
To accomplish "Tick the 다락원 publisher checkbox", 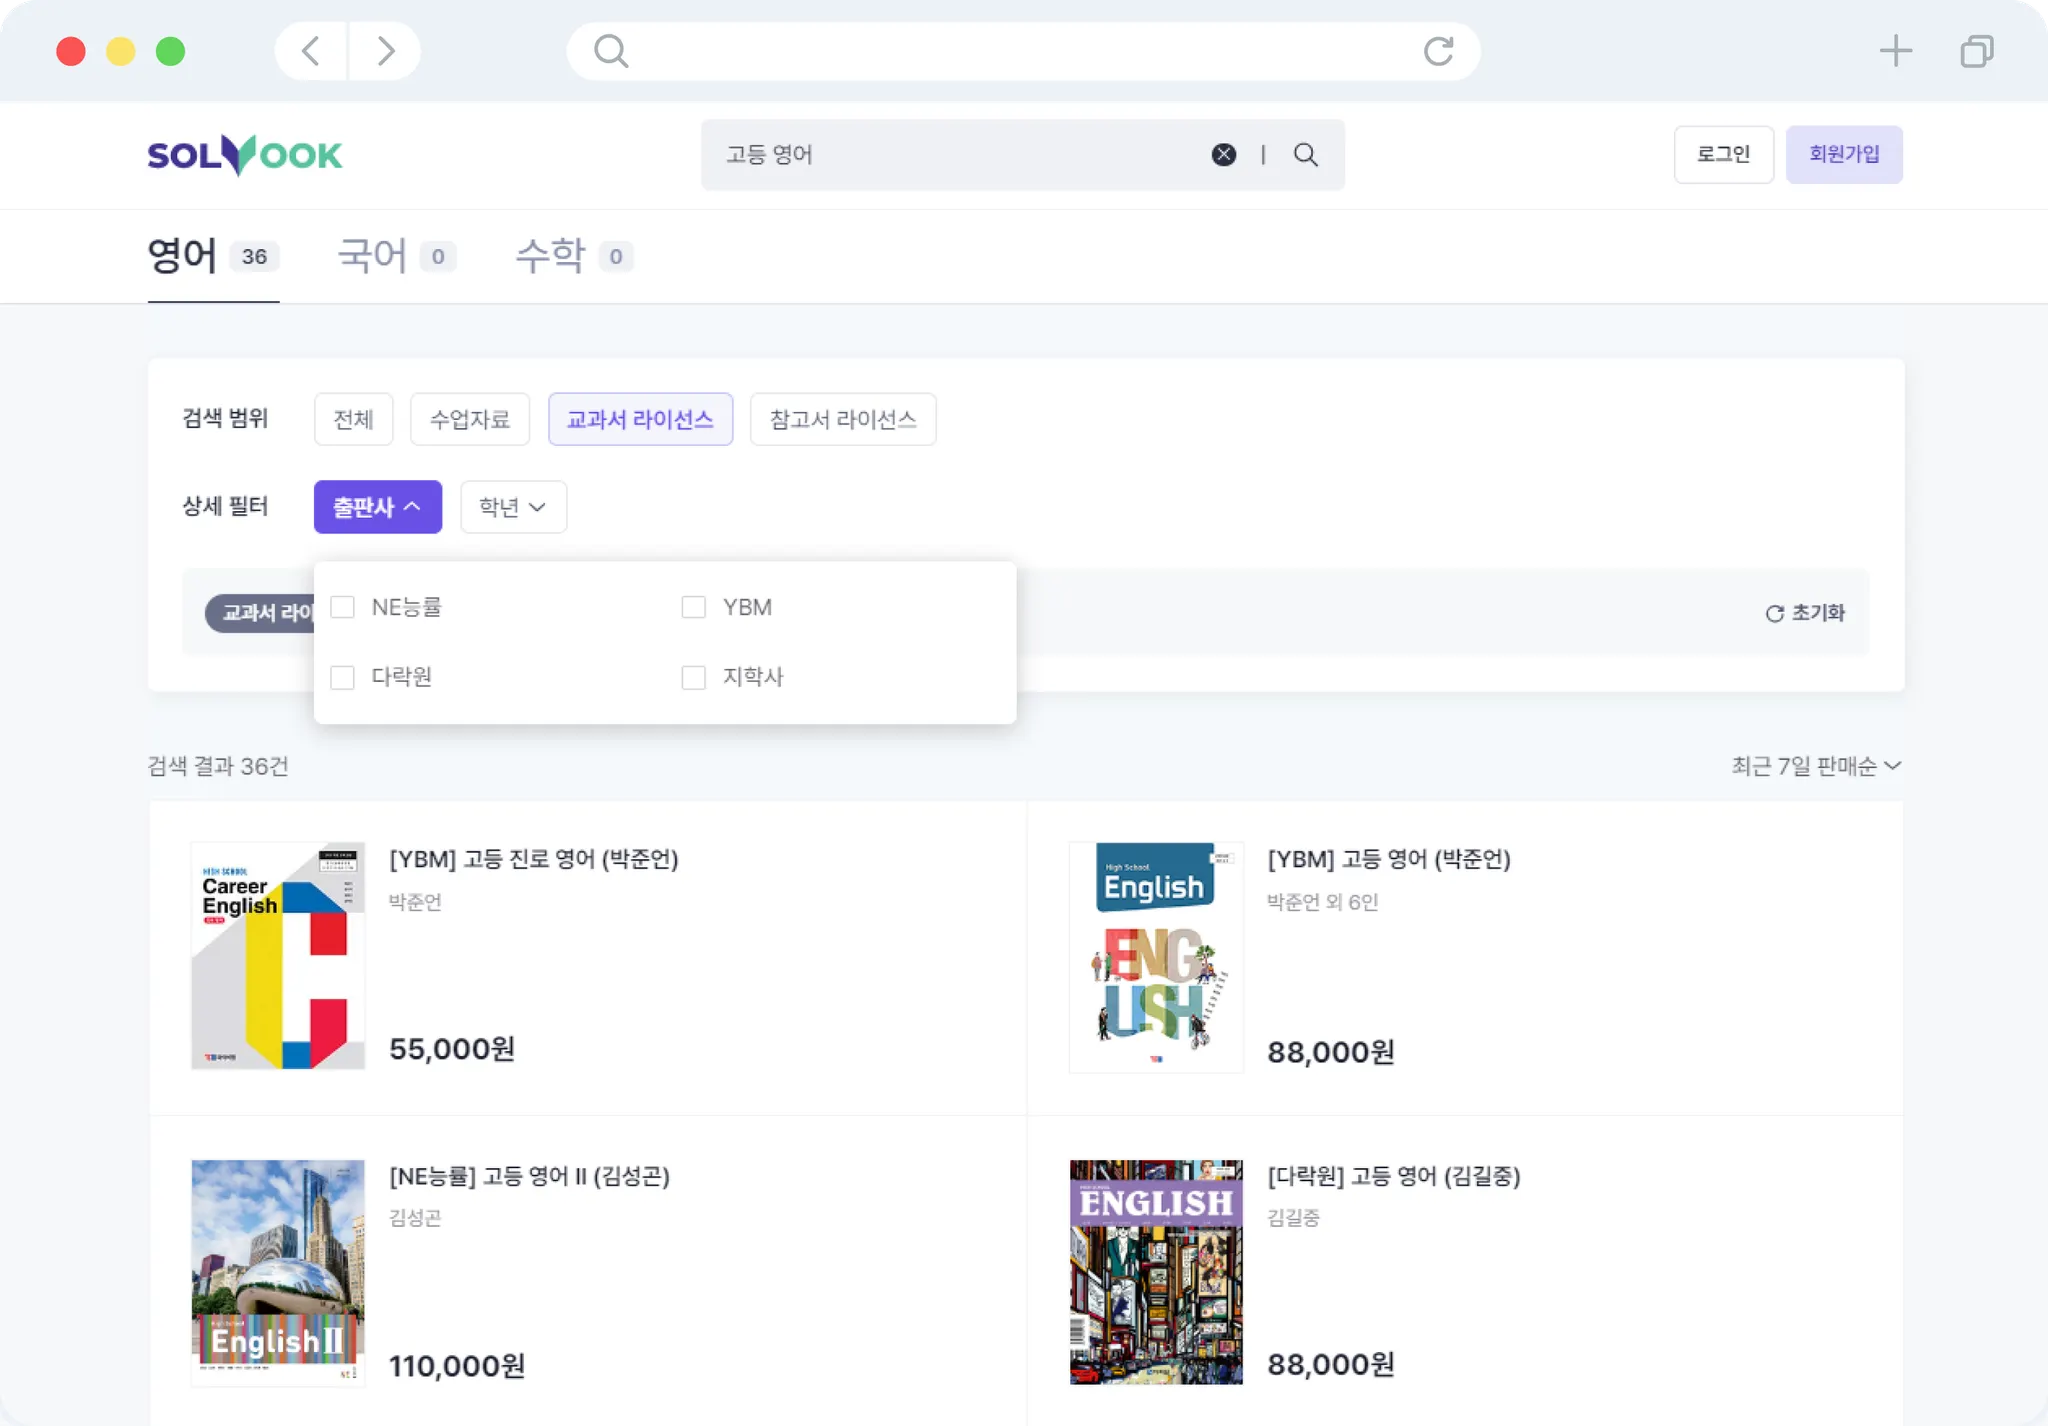I will tap(343, 677).
